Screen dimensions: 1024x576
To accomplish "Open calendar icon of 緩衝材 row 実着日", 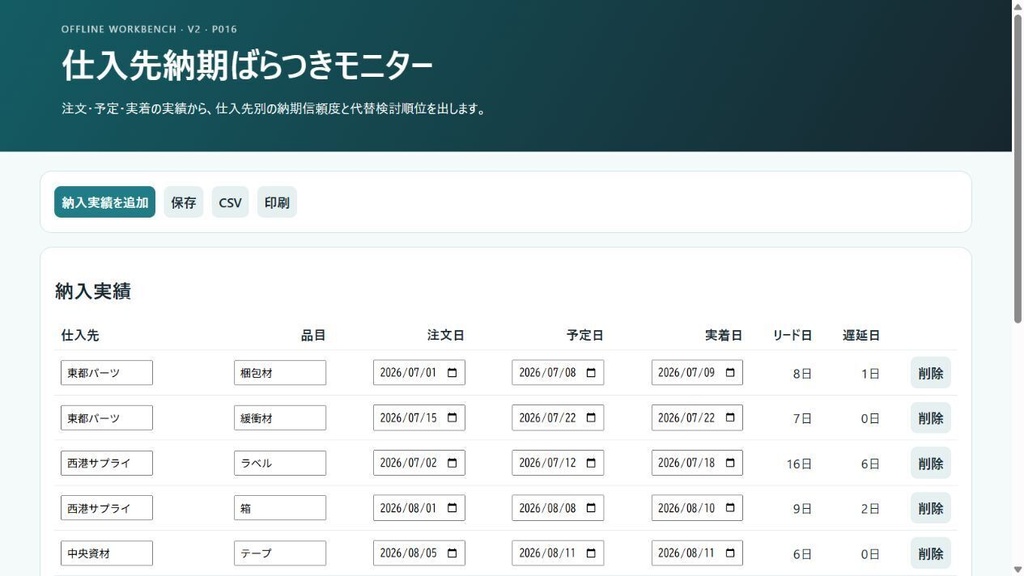I will click(730, 417).
